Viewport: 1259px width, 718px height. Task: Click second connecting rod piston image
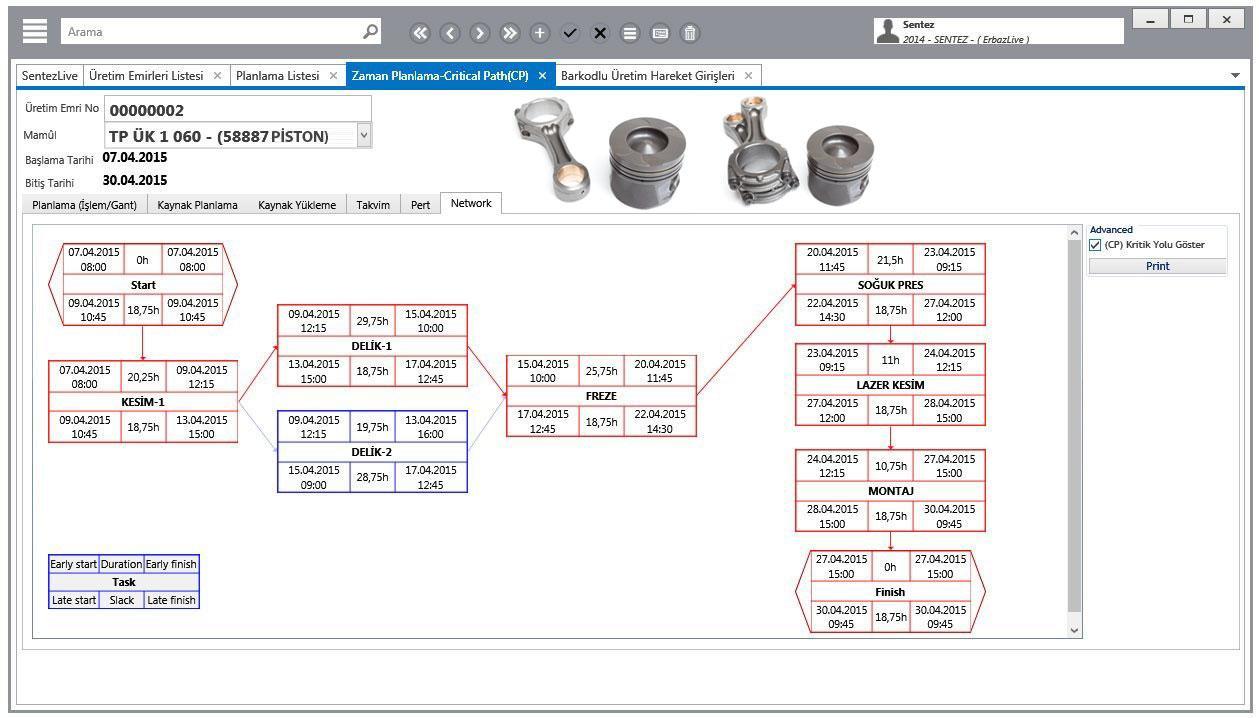800,151
